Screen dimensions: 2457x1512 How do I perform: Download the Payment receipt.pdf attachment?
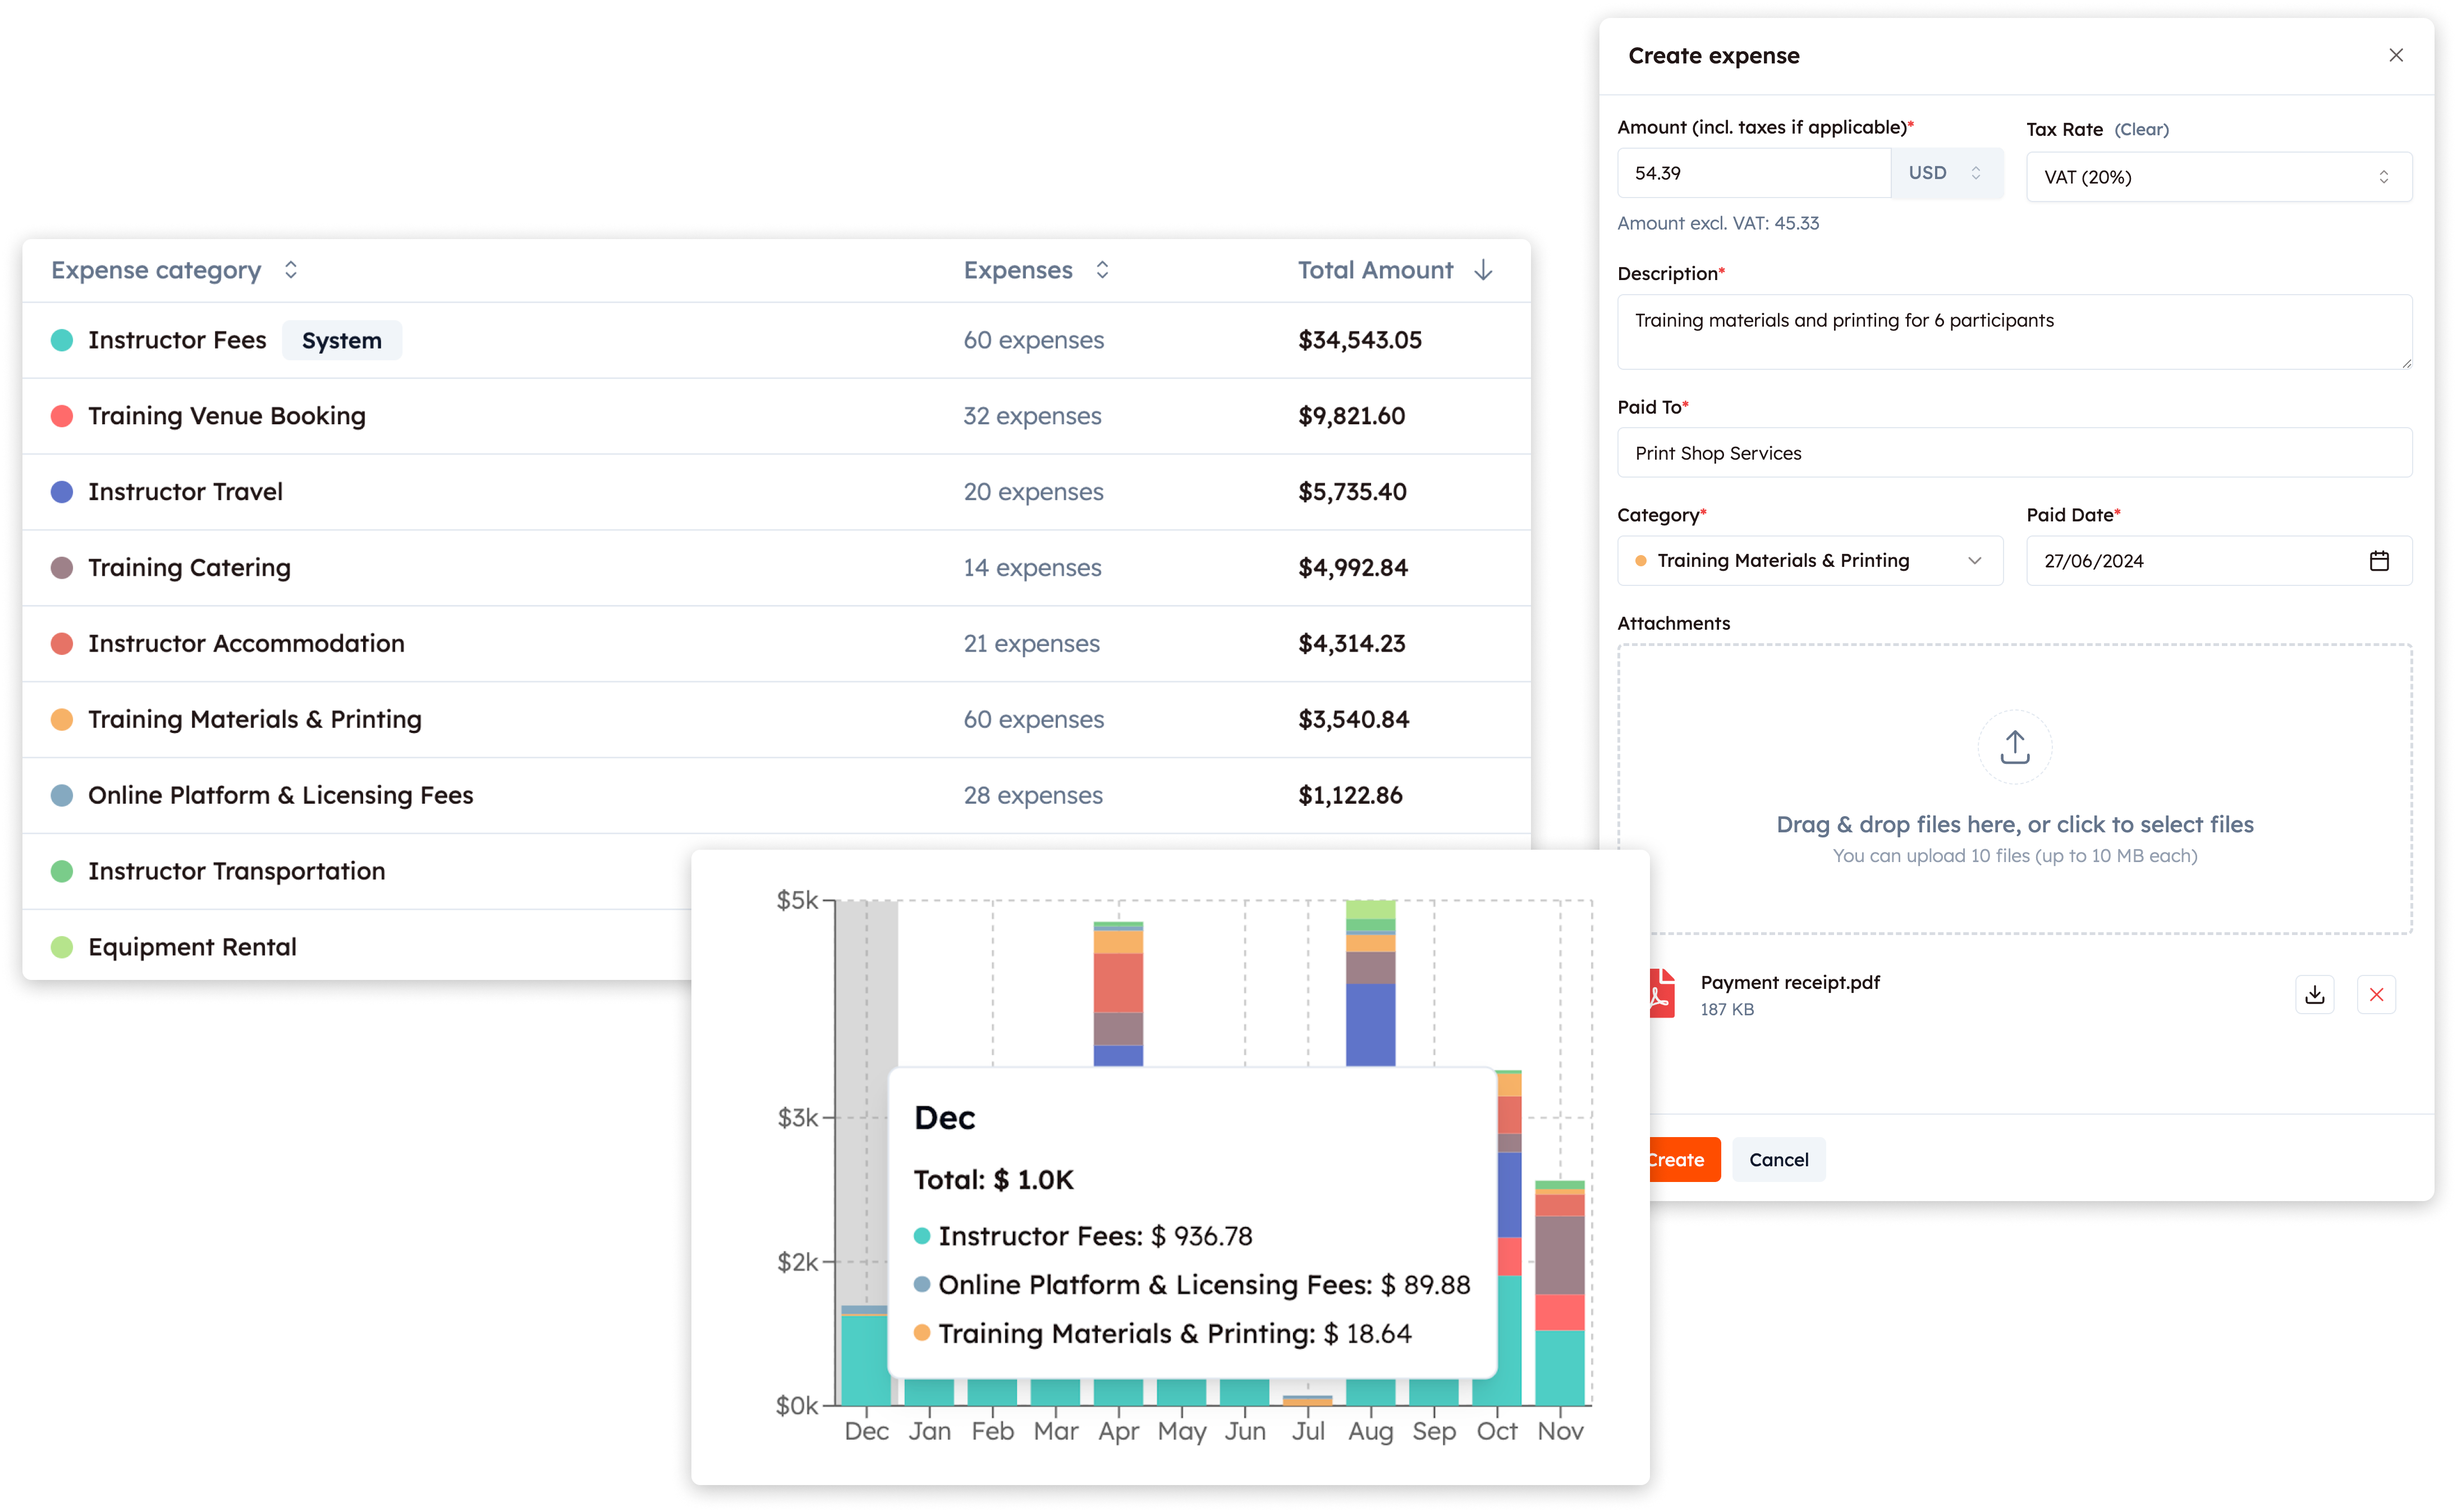2314,994
